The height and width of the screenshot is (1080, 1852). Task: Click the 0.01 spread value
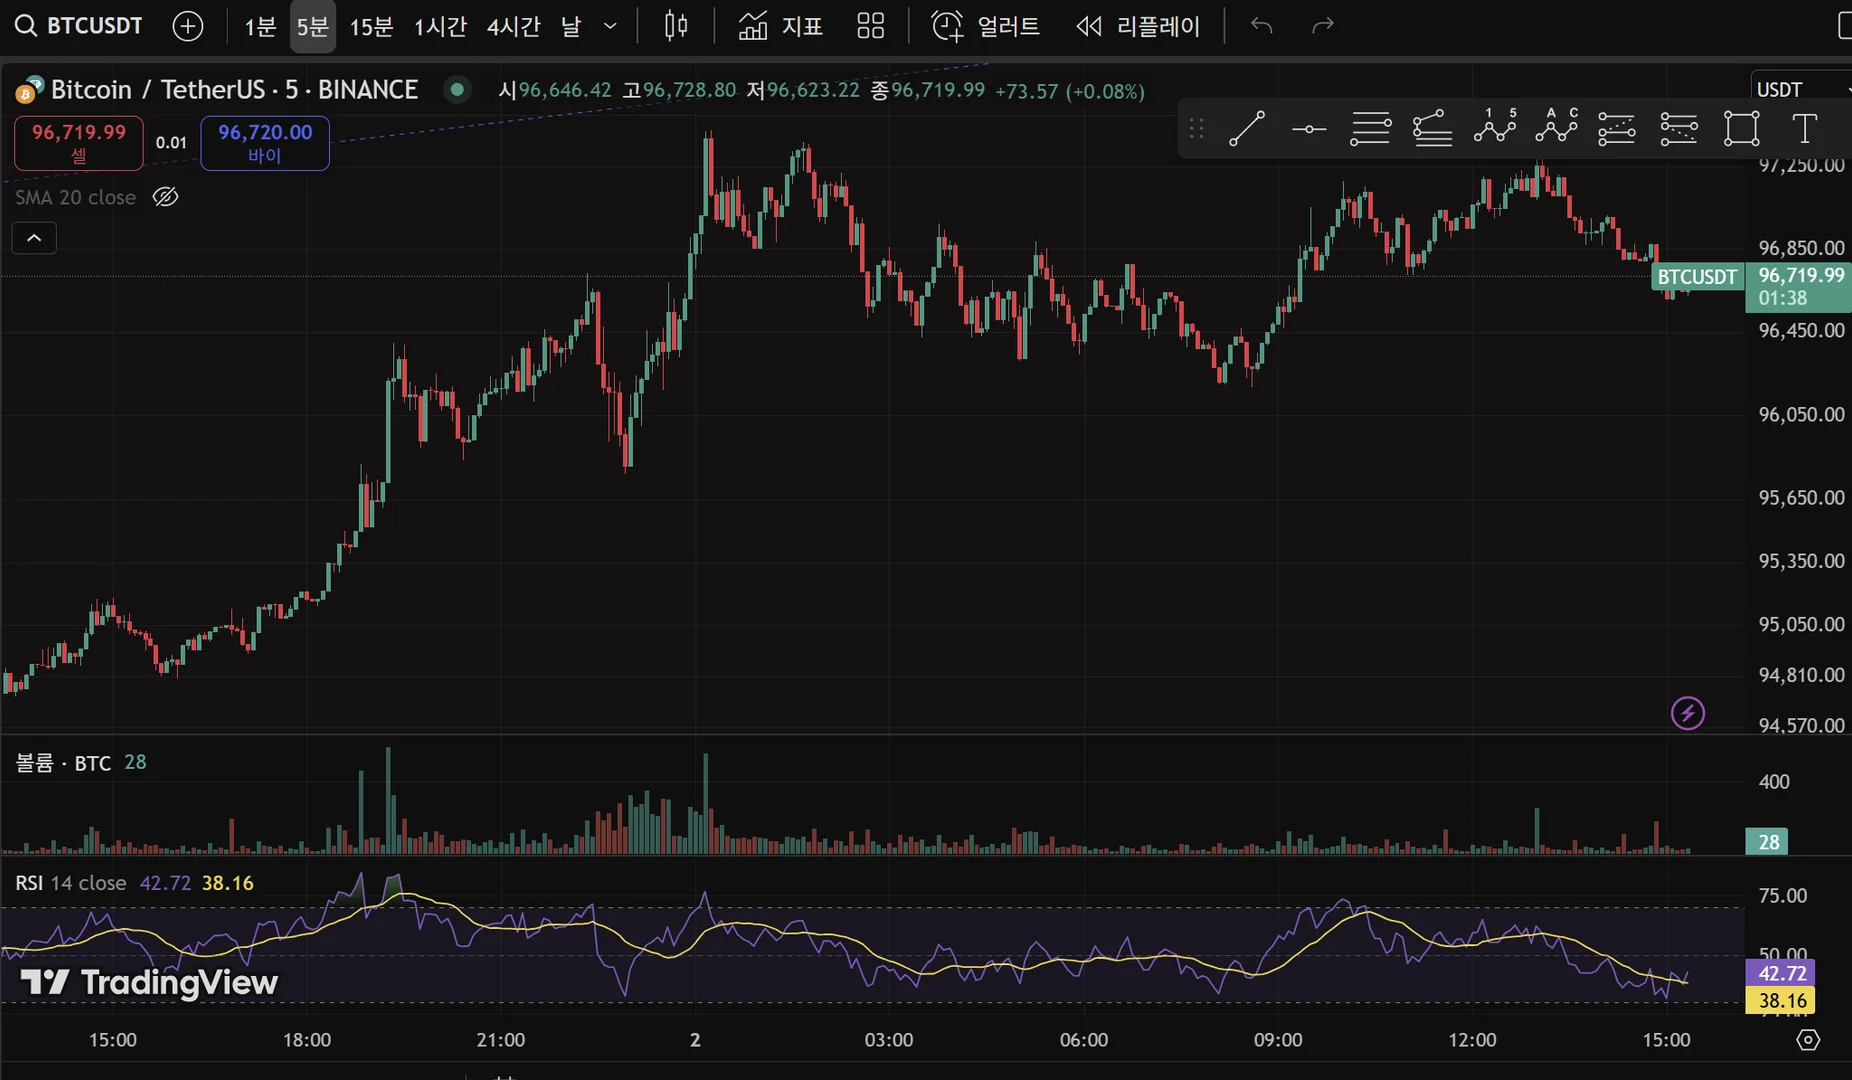(171, 143)
